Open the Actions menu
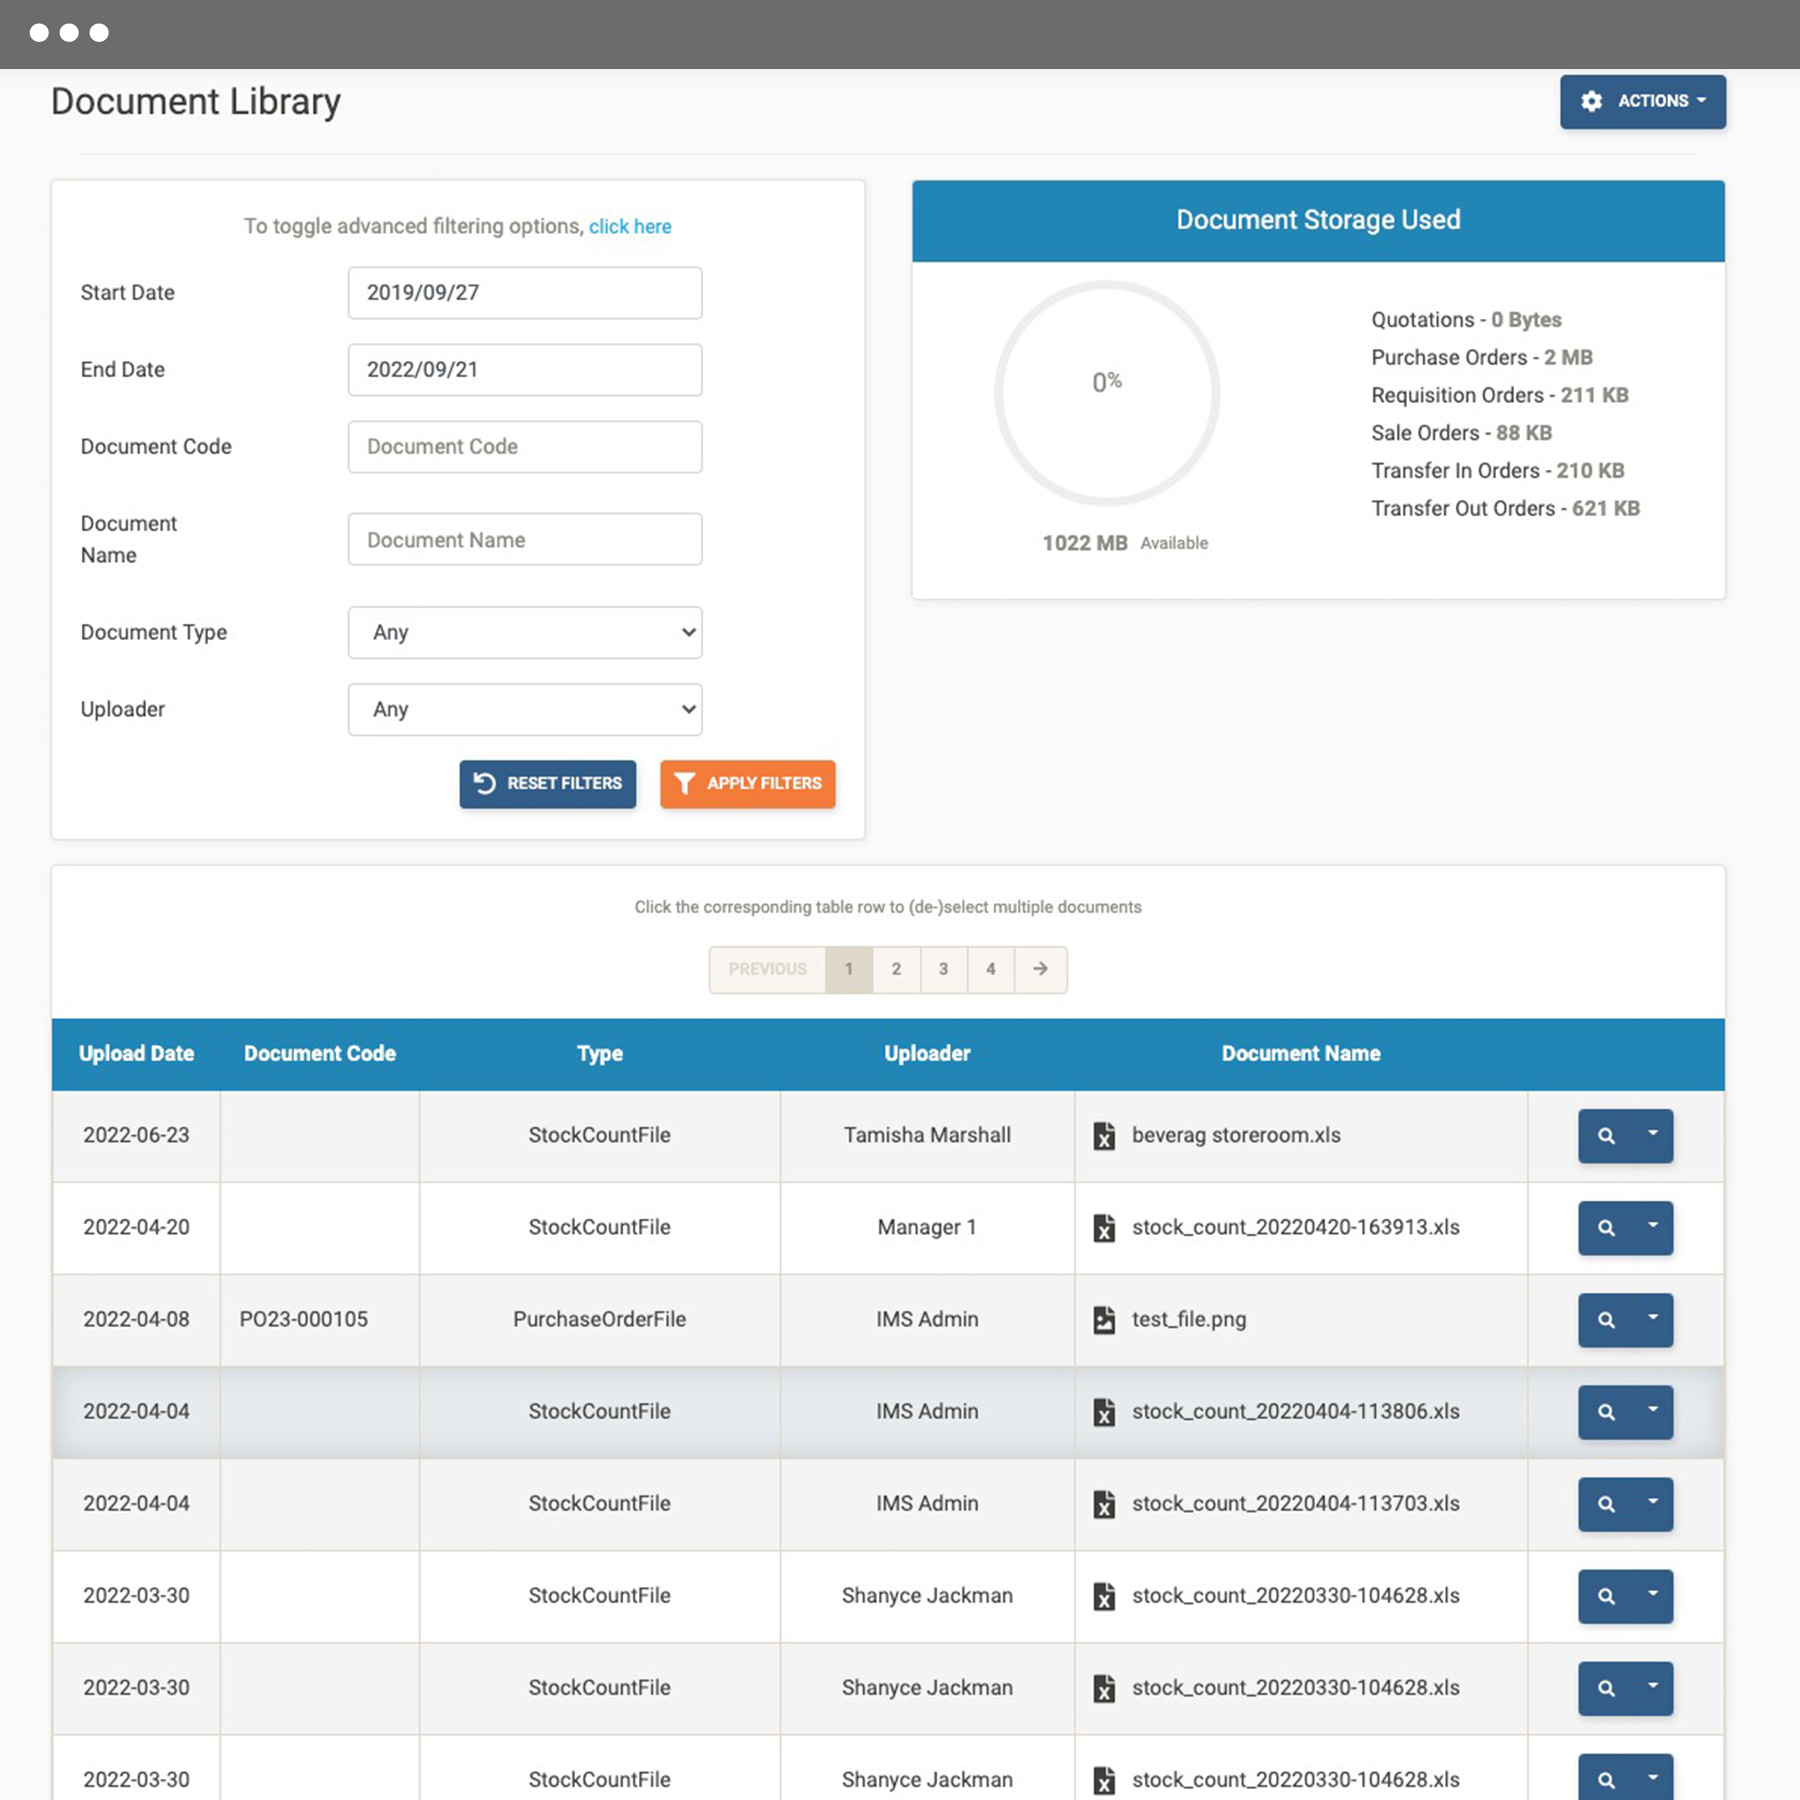1800x1800 pixels. tap(1643, 101)
